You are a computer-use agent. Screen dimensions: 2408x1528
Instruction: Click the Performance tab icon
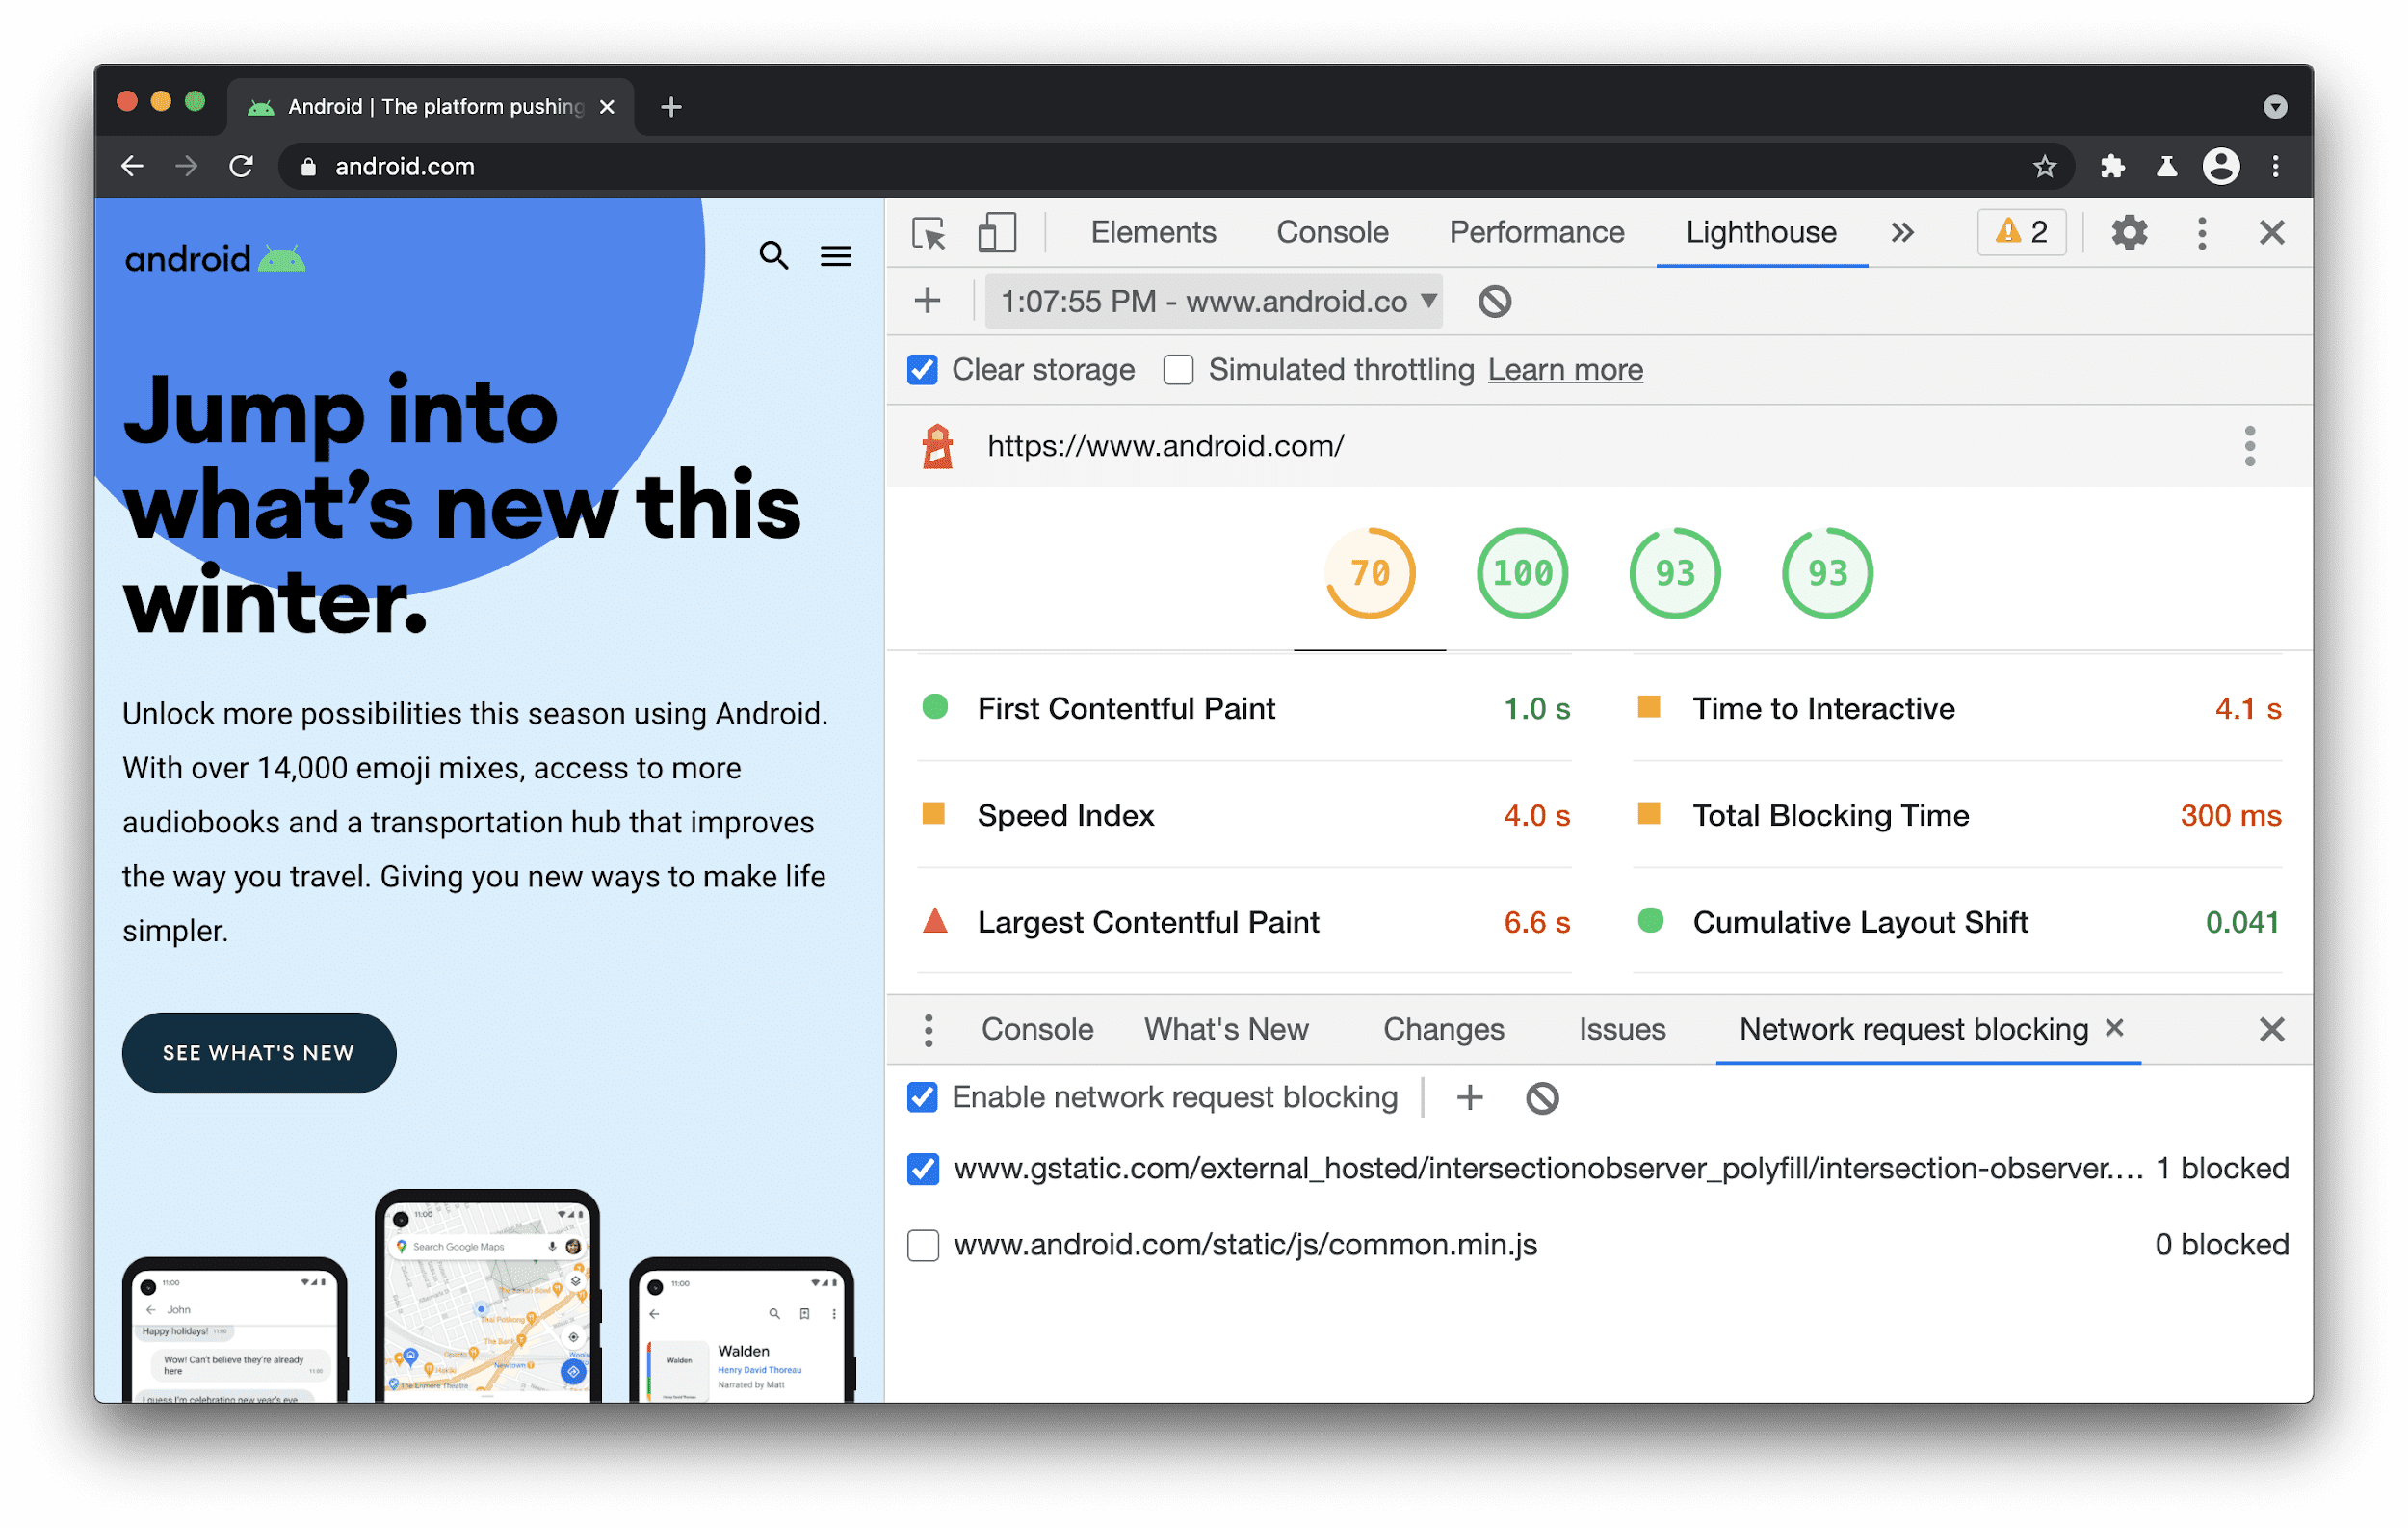[x=1537, y=230]
